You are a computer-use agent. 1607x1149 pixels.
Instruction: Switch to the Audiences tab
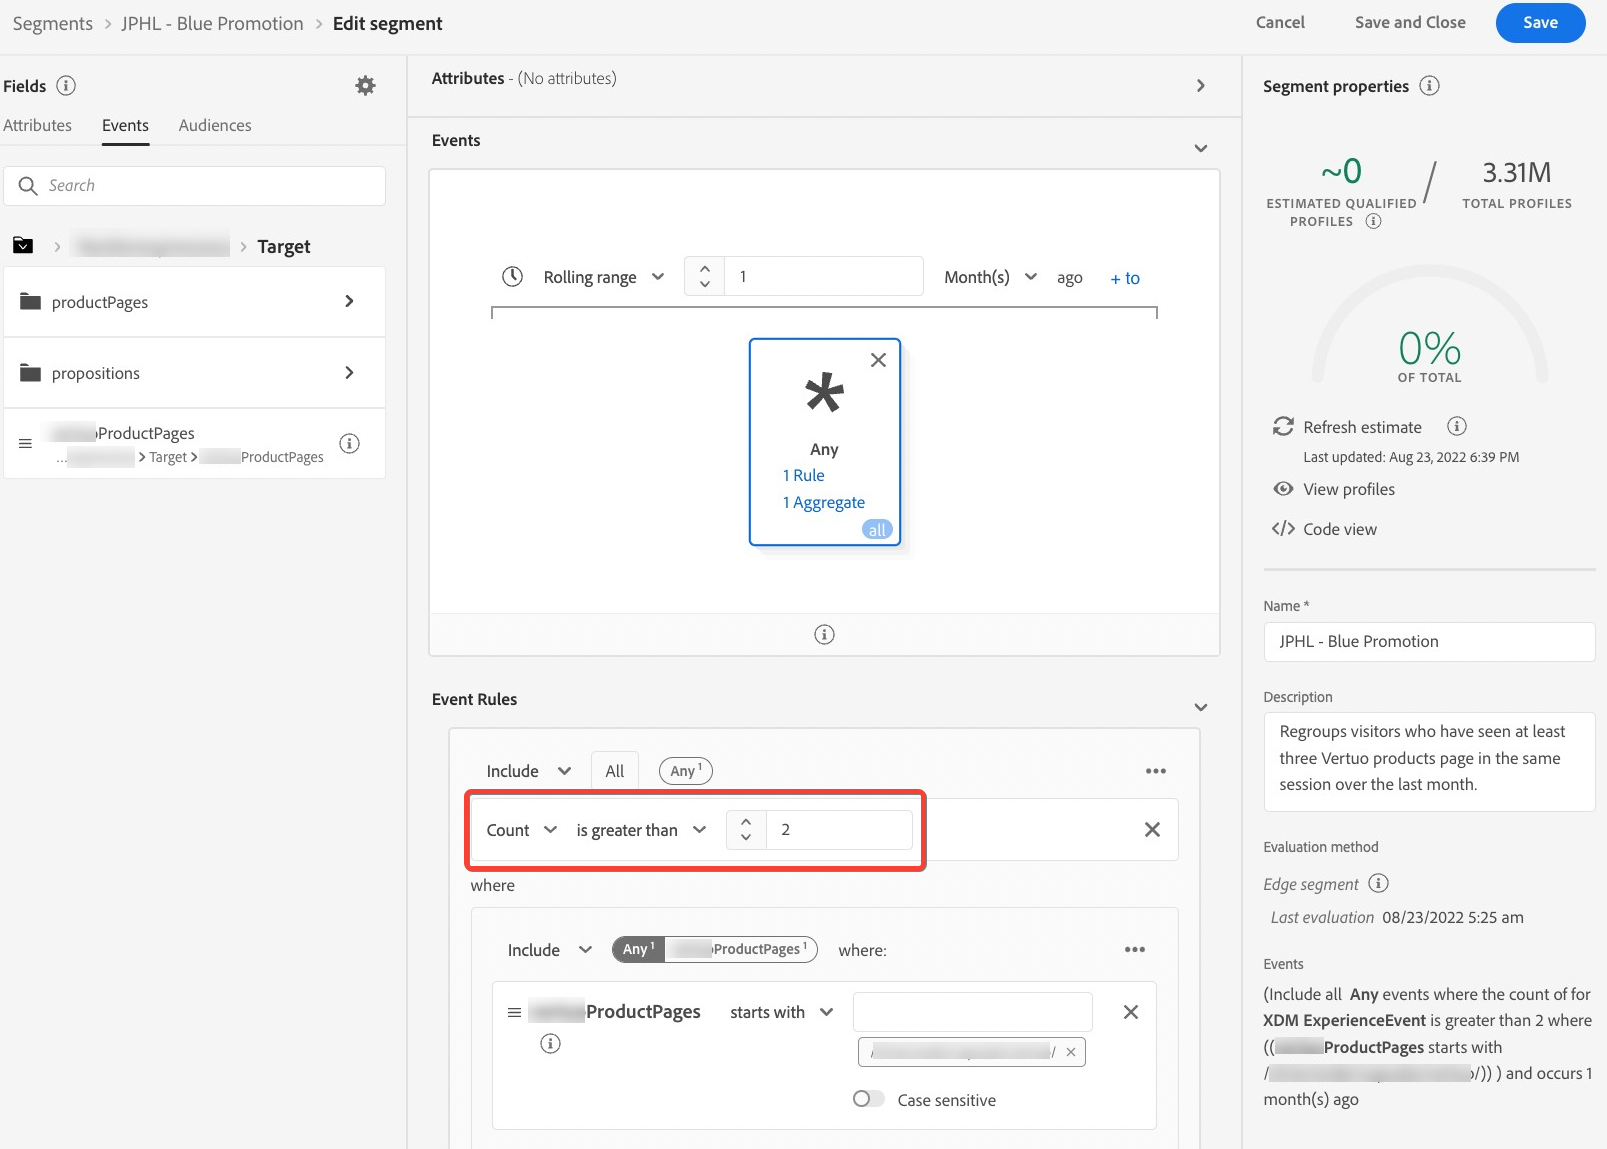[x=214, y=125]
